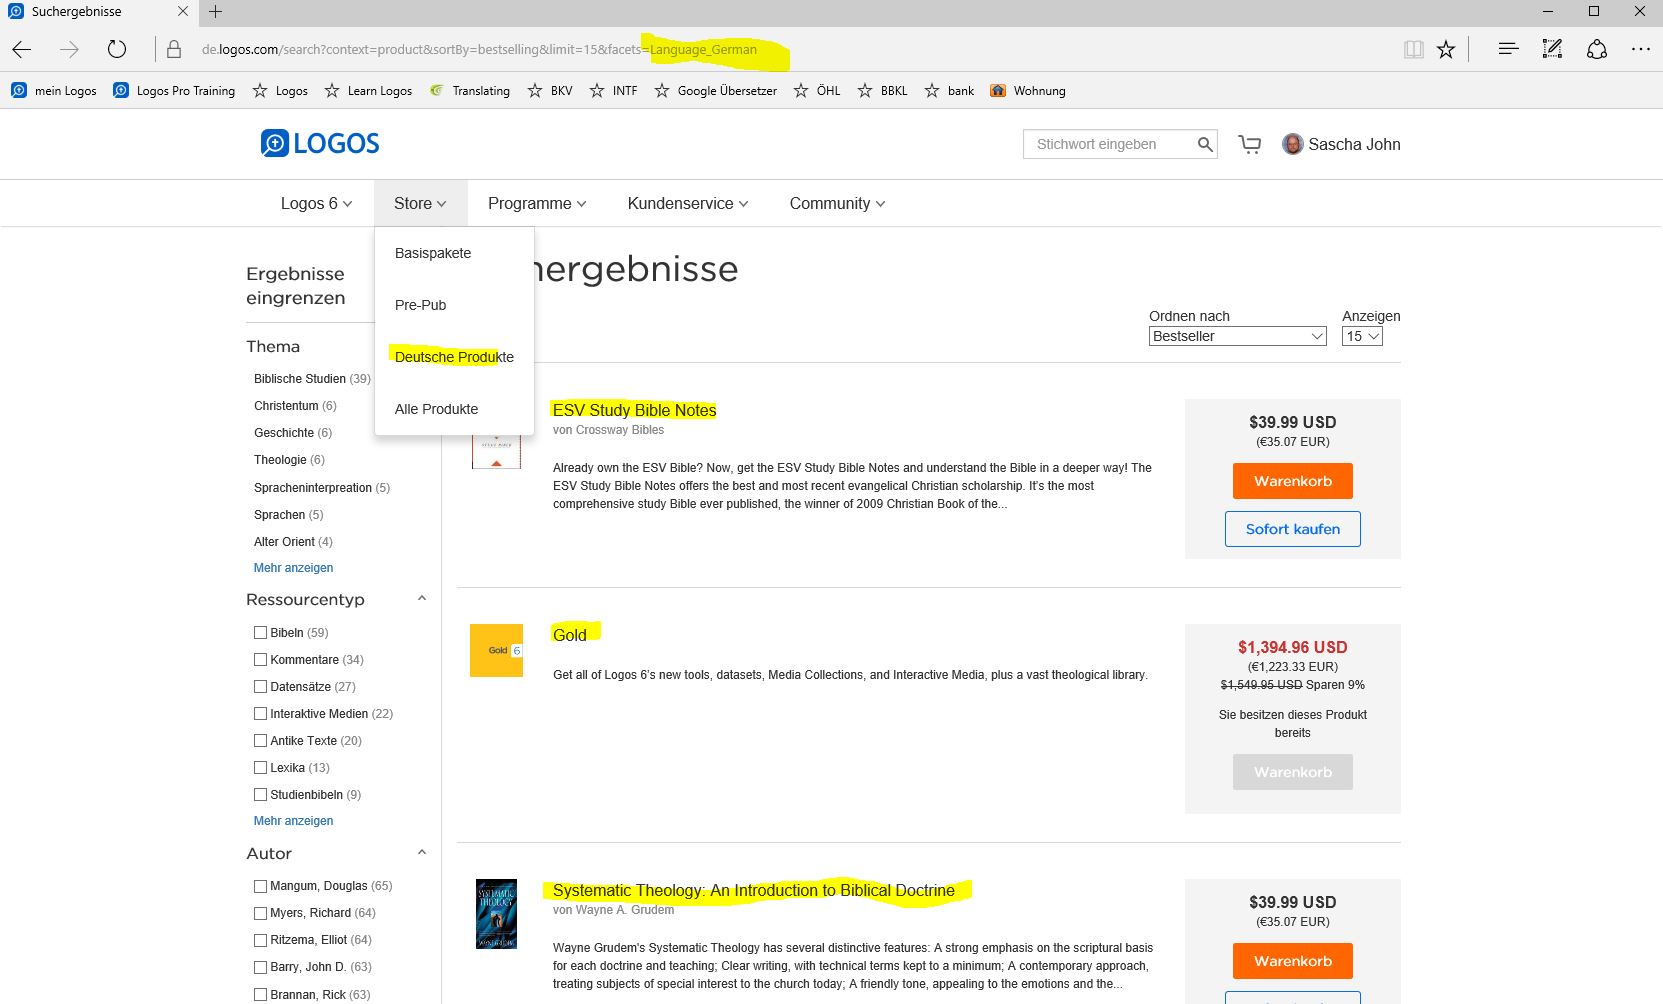Toggle the Store navigation menu
The height and width of the screenshot is (1004, 1663).
click(x=420, y=203)
